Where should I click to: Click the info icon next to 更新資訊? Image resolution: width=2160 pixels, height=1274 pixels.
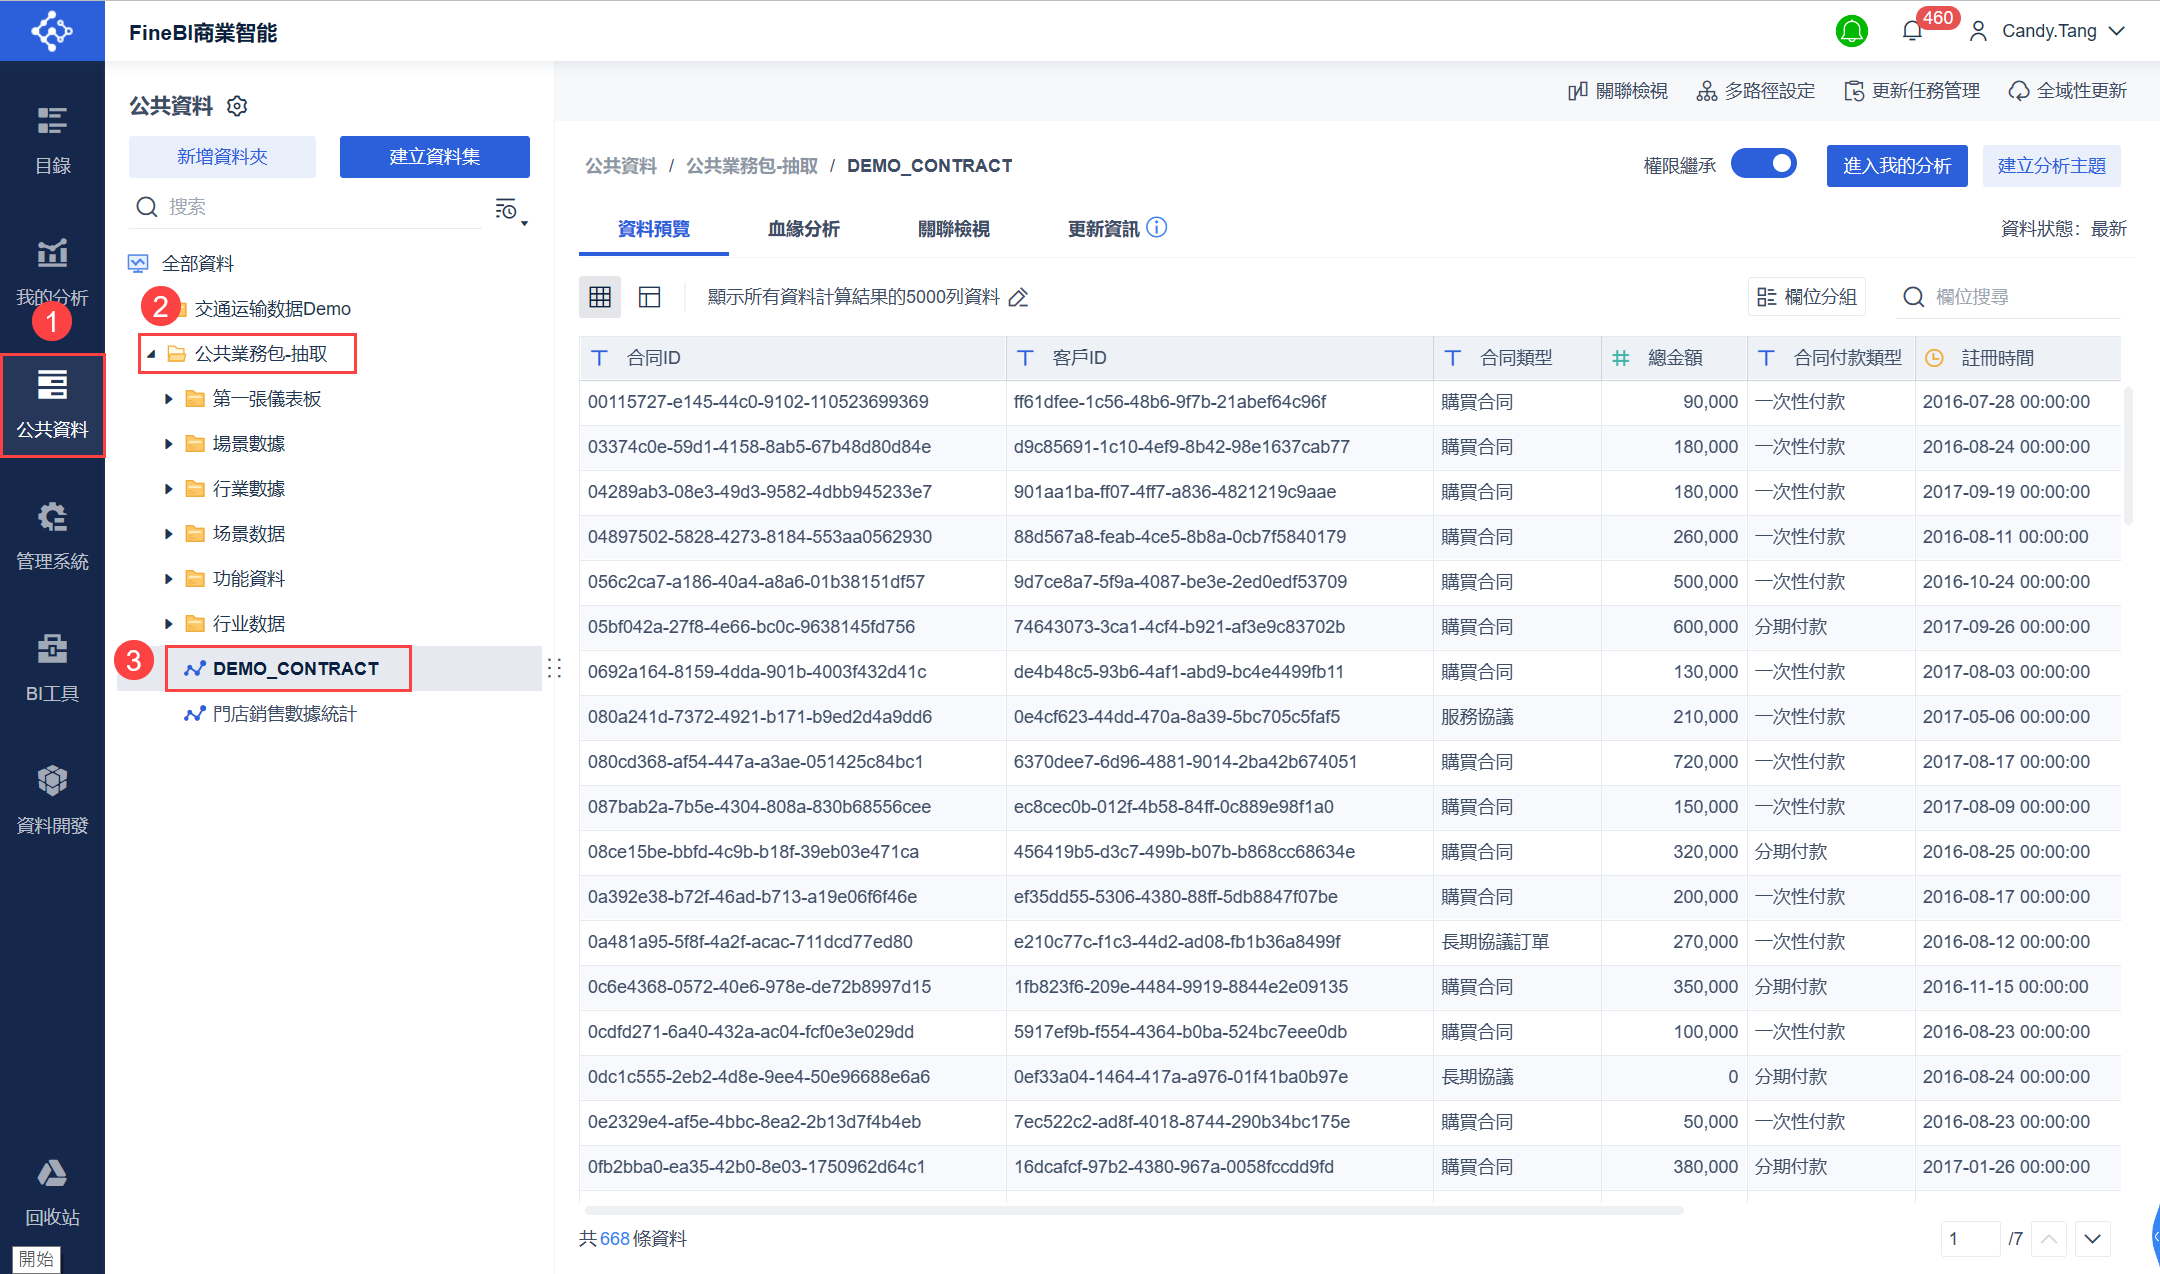click(1157, 228)
